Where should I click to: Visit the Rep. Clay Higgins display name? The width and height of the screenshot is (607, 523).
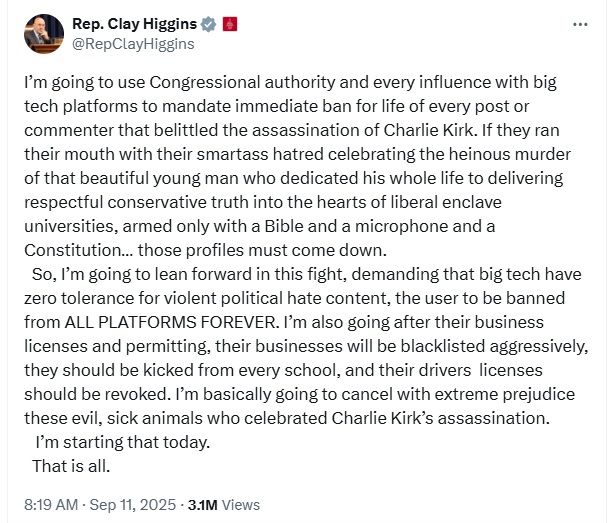point(134,24)
